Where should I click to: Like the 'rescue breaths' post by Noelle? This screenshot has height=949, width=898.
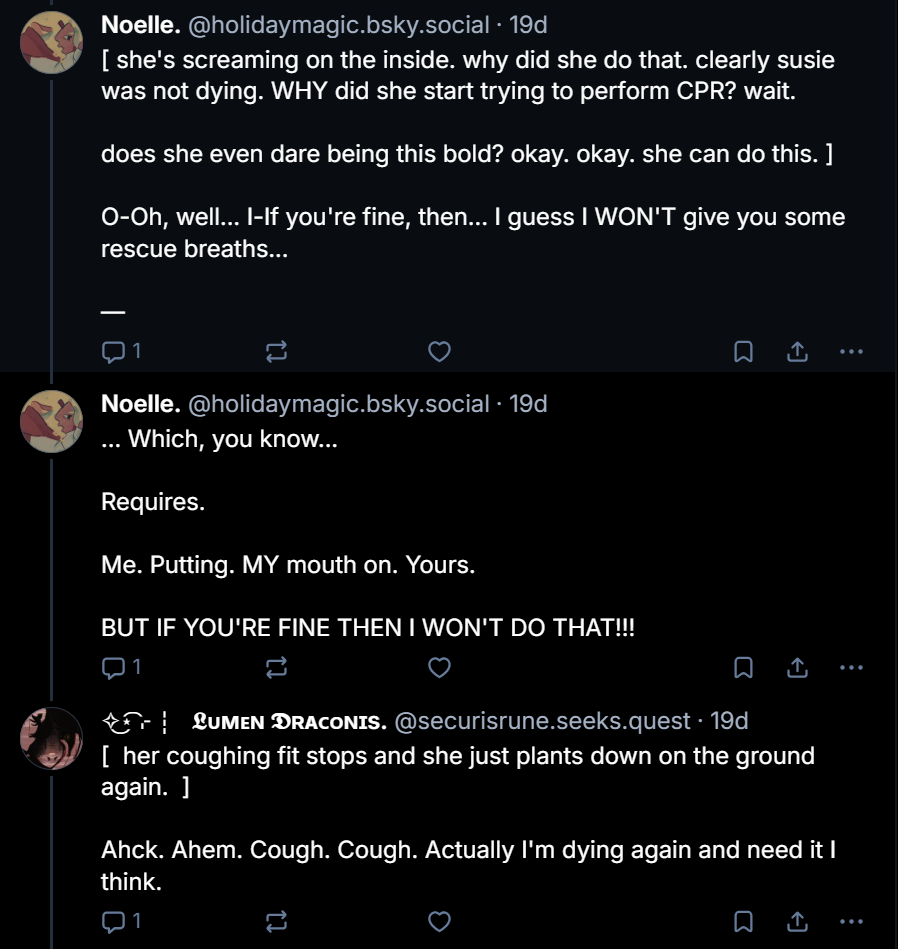[x=439, y=351]
